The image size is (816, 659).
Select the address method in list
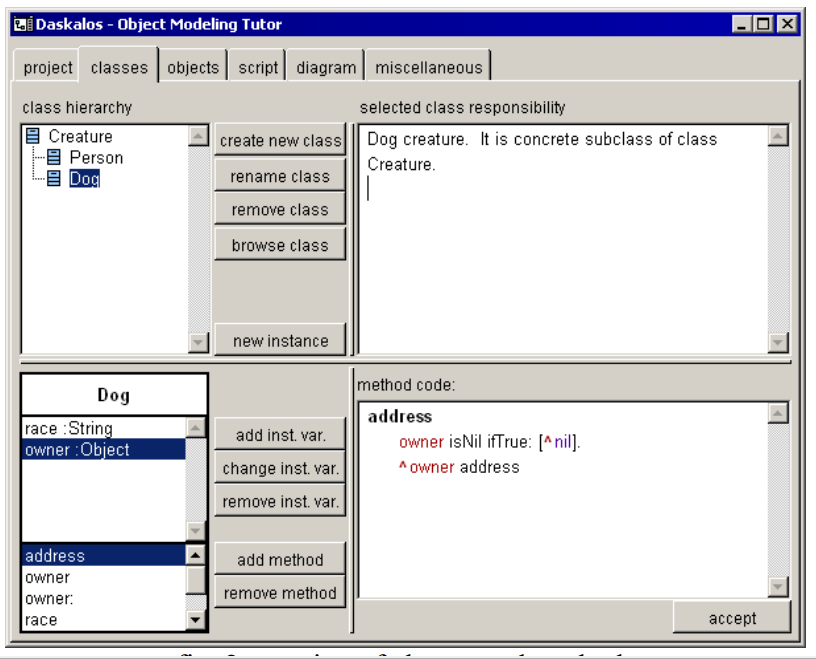(104, 555)
